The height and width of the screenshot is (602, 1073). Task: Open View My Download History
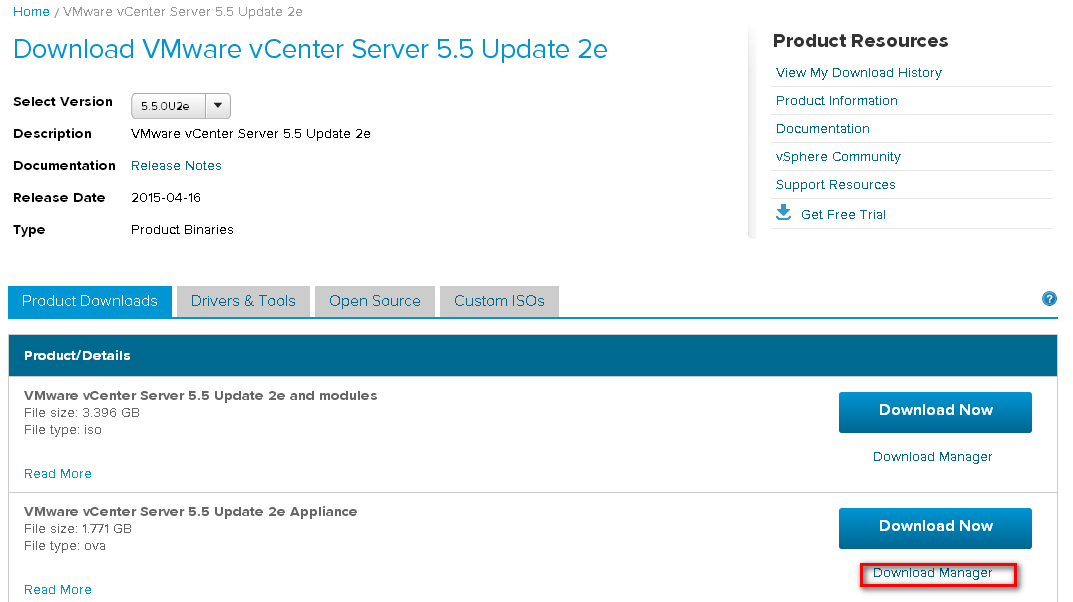pyautogui.click(x=858, y=73)
